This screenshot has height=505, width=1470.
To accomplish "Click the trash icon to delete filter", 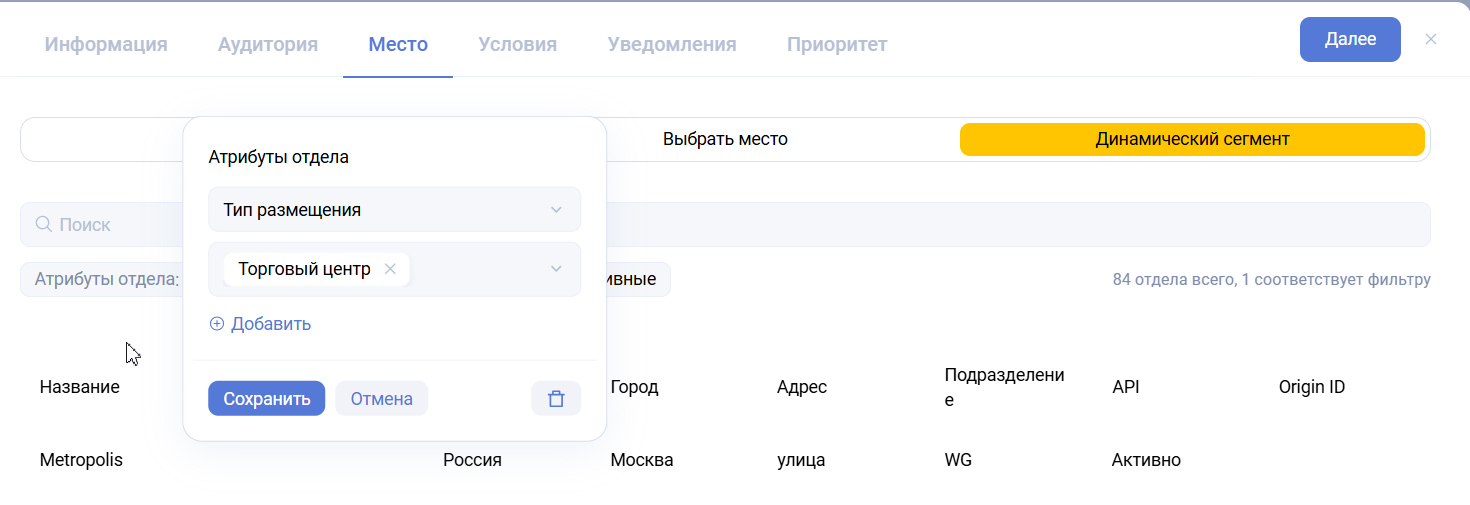I will (x=556, y=399).
